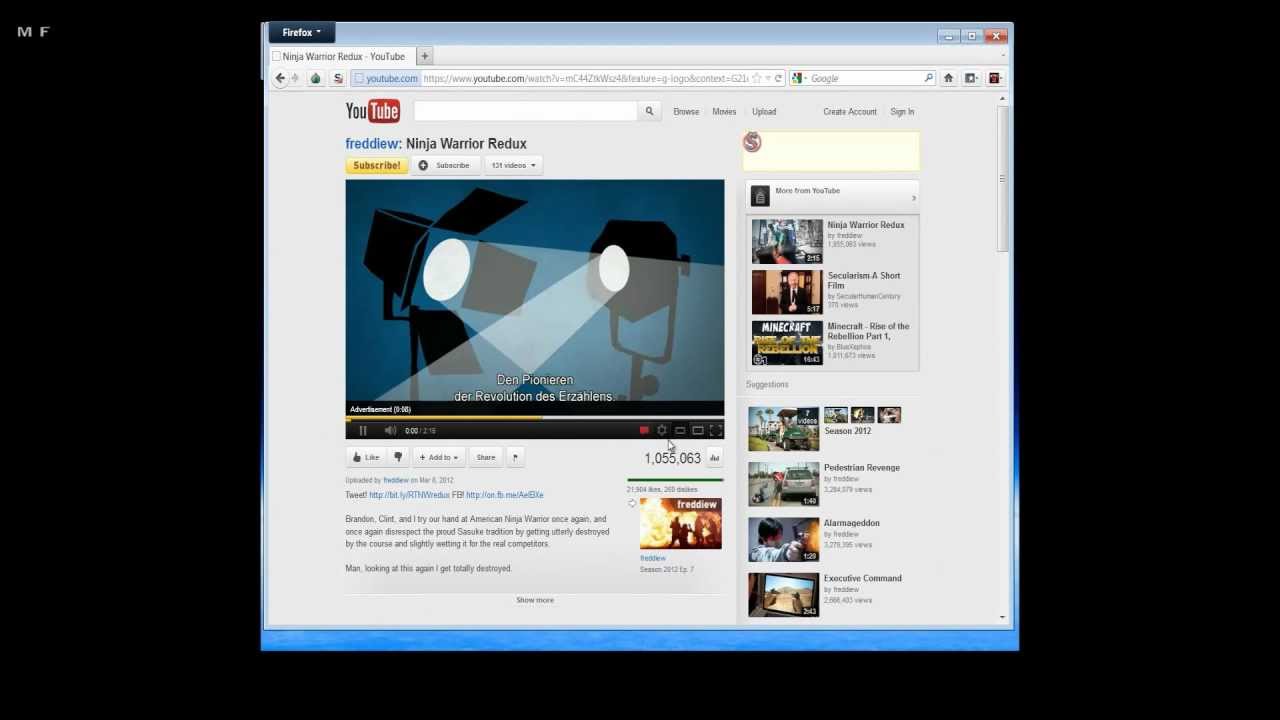Click the on.fb.me/AeIBXe link
Image resolution: width=1280 pixels, height=720 pixels.
[505, 495]
